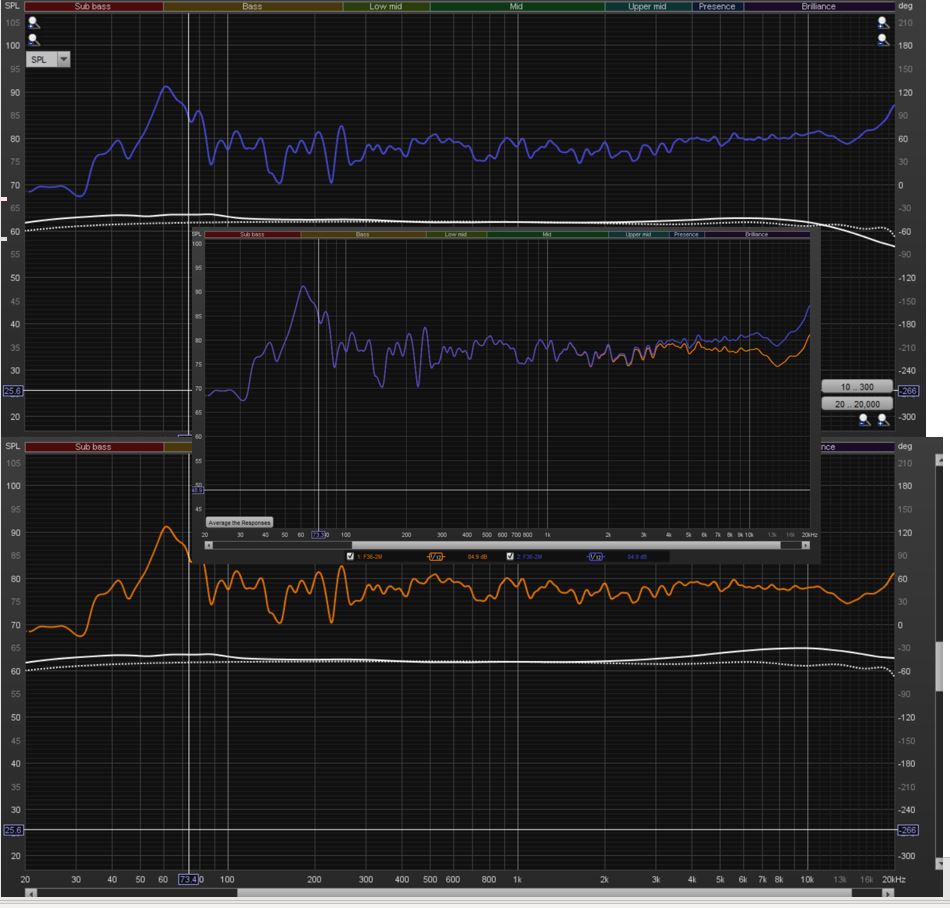
Task: Zoom out frequency axis below 20..20,000 button
Action: (866, 421)
